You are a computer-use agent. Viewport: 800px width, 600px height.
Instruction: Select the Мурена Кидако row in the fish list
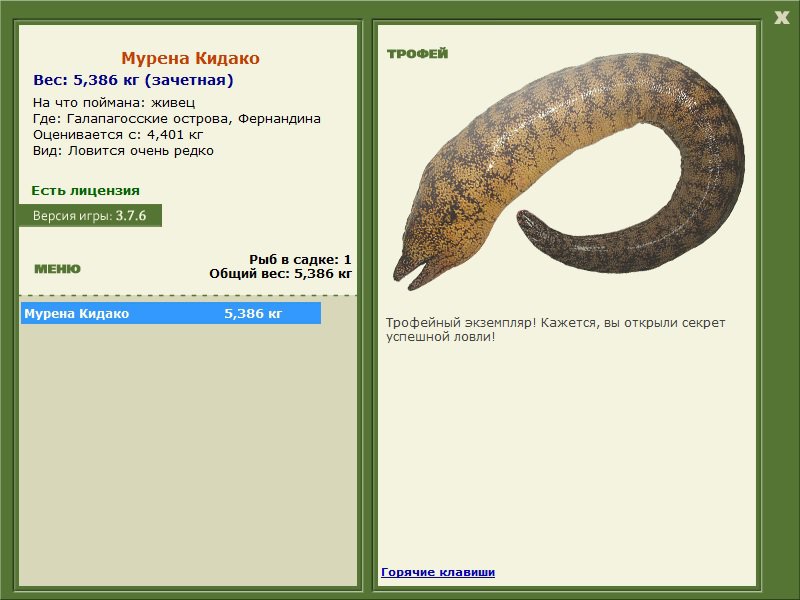(x=171, y=313)
